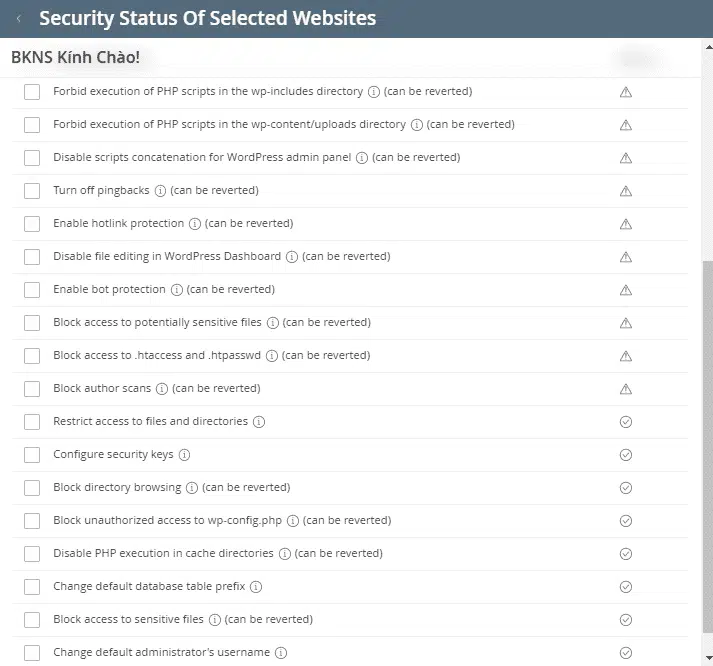Tick the Enable hotlink protection checkbox
This screenshot has height=666, width=713.
click(32, 224)
